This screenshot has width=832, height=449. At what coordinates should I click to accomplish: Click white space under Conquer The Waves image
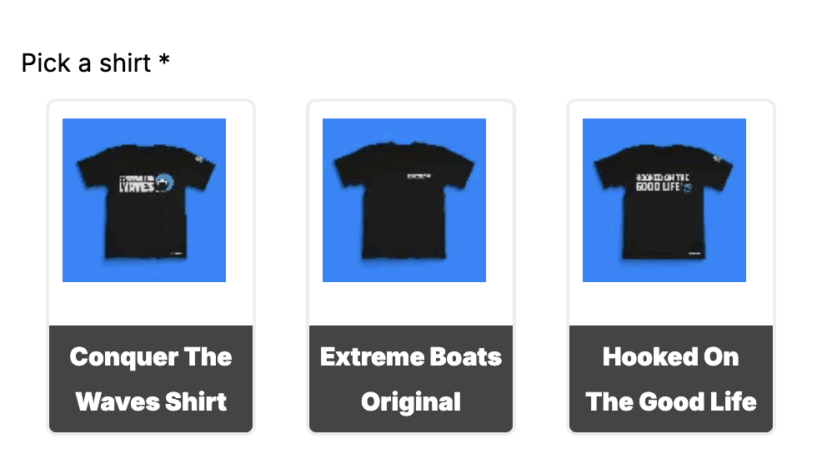tap(151, 304)
